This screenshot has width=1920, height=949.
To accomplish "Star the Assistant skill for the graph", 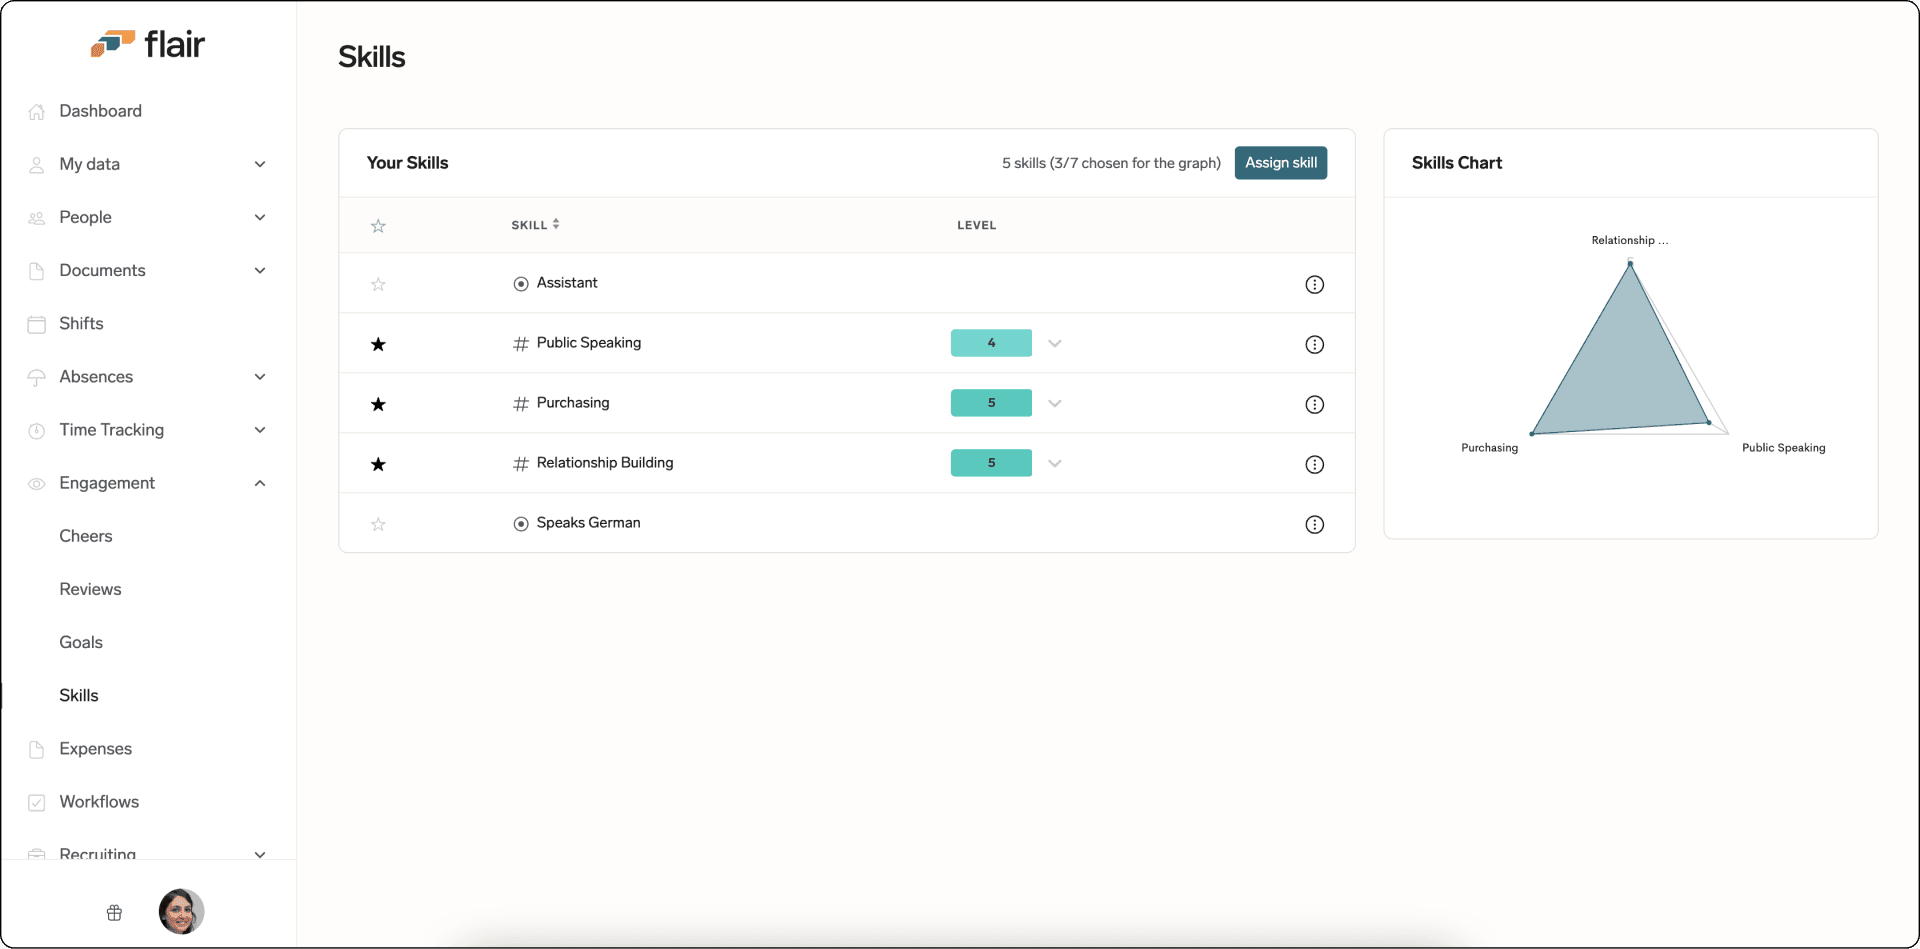I will (378, 284).
